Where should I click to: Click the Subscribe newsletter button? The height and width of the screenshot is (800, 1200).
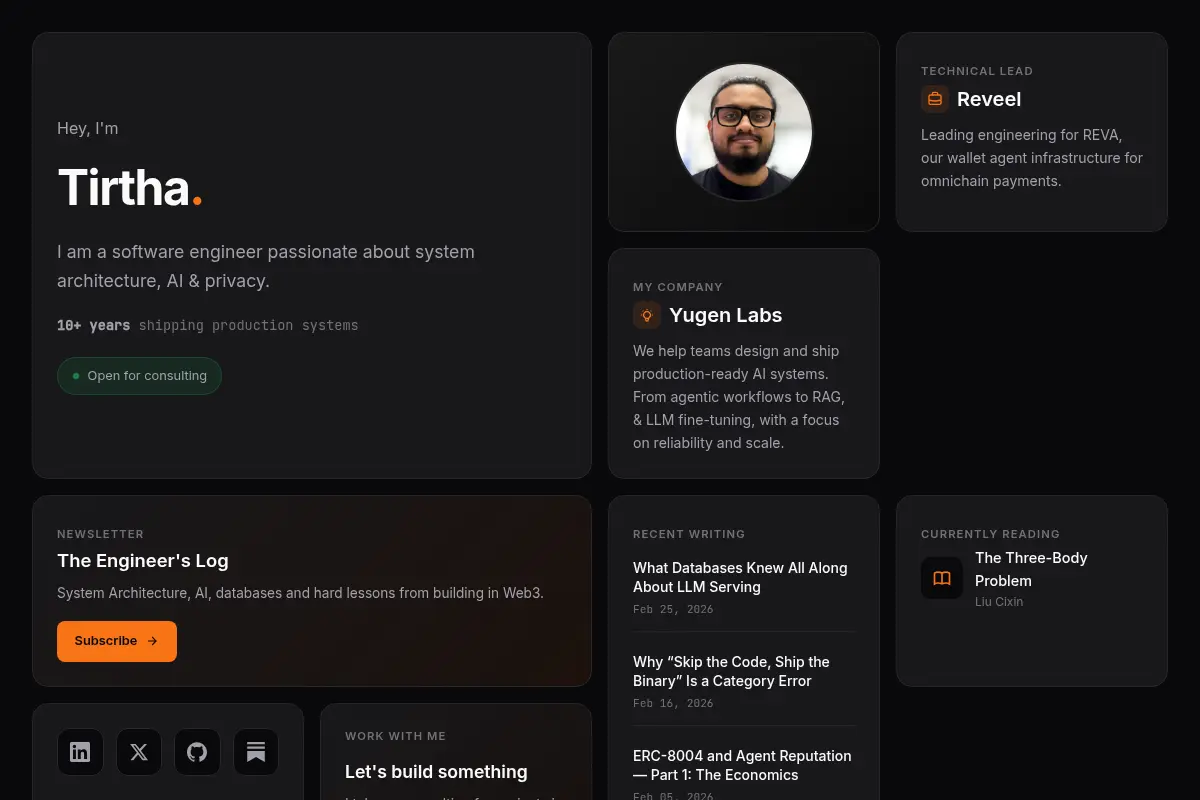117,641
